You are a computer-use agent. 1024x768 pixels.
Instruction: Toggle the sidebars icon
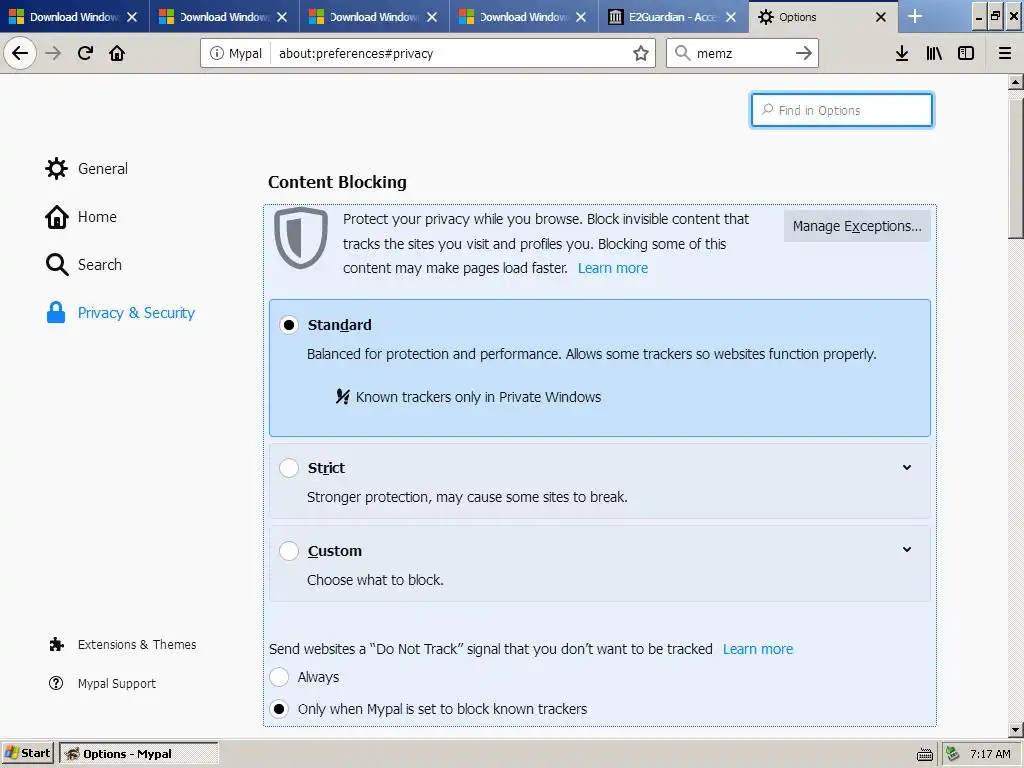coord(966,54)
